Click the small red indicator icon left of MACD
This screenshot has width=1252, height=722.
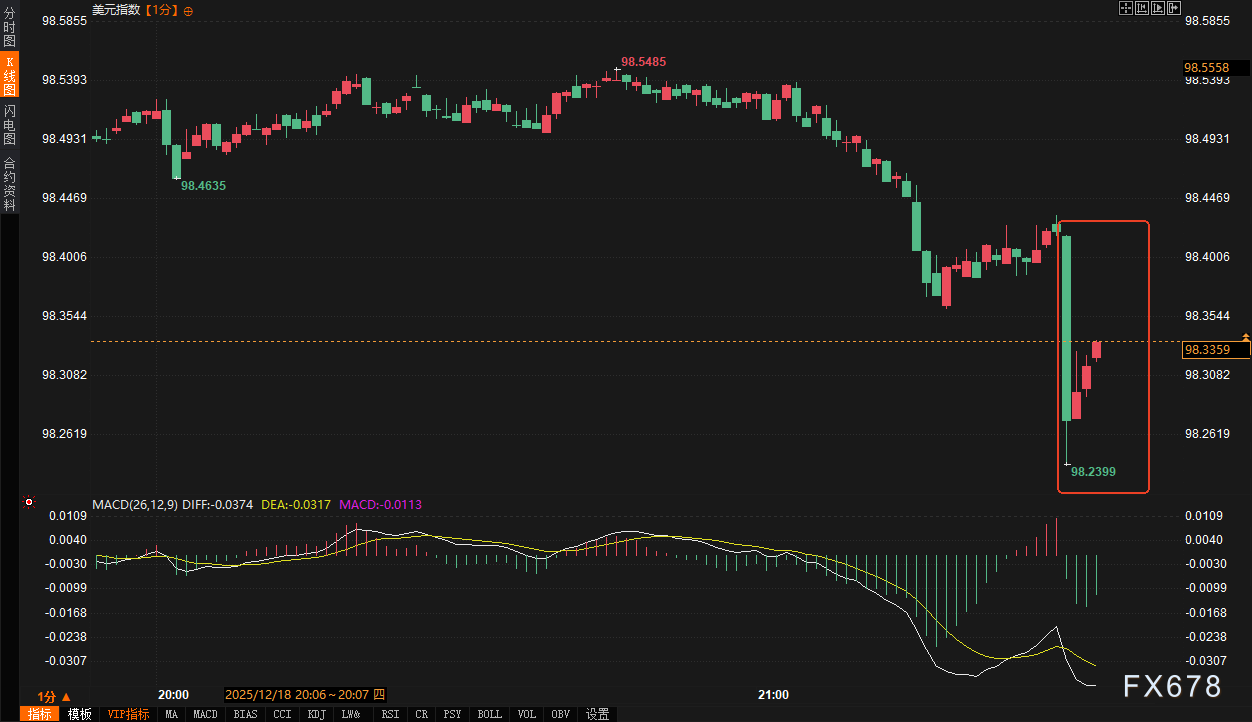pyautogui.click(x=29, y=502)
